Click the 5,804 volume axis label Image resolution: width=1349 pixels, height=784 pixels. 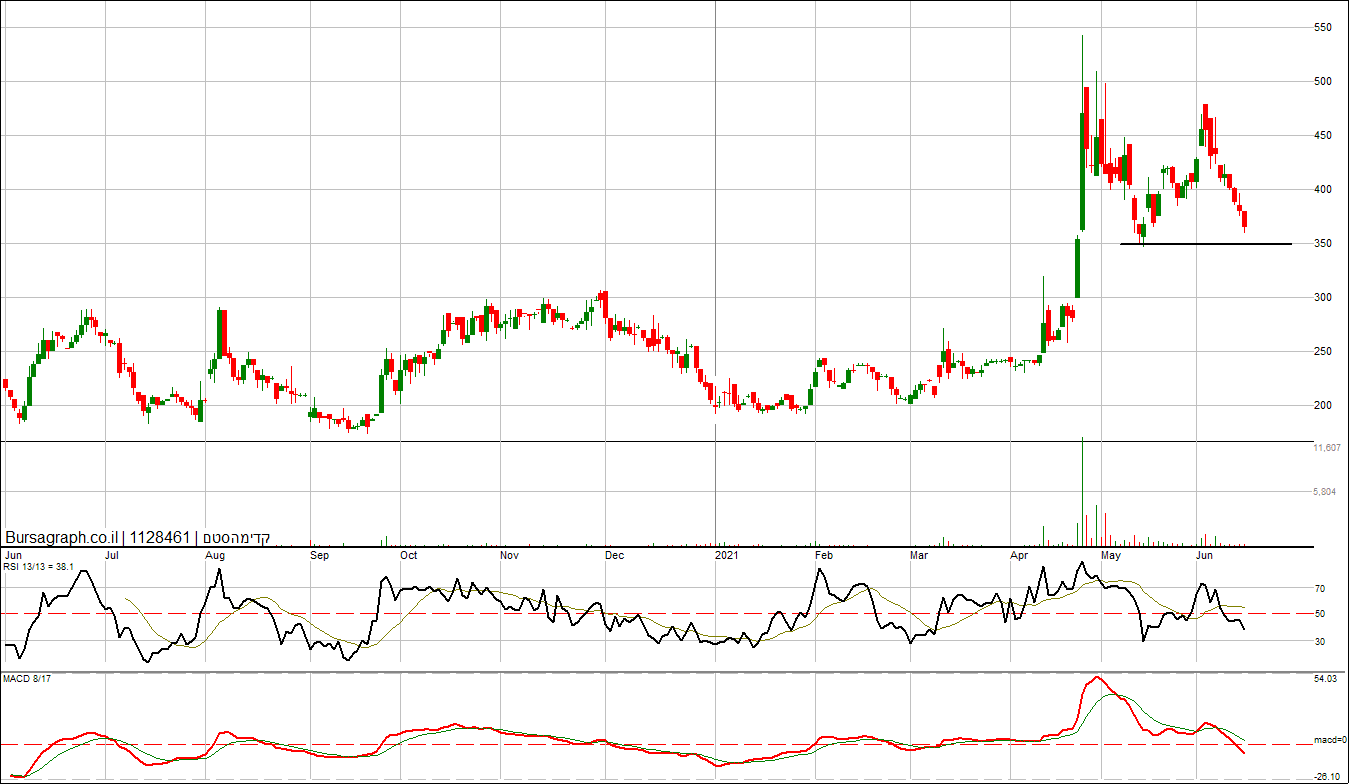pos(1325,492)
